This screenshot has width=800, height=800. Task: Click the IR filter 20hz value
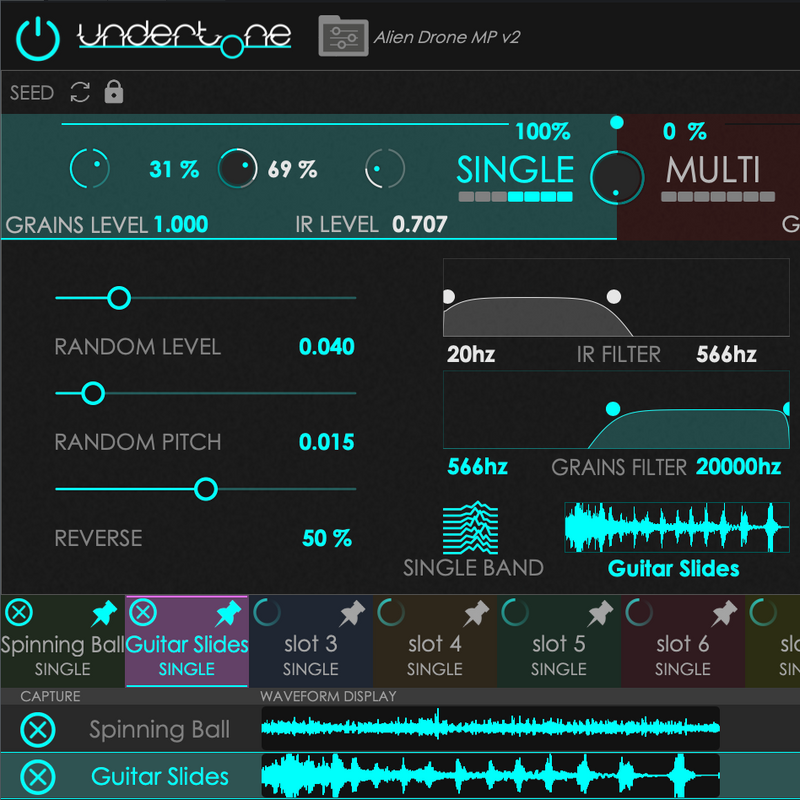471,354
